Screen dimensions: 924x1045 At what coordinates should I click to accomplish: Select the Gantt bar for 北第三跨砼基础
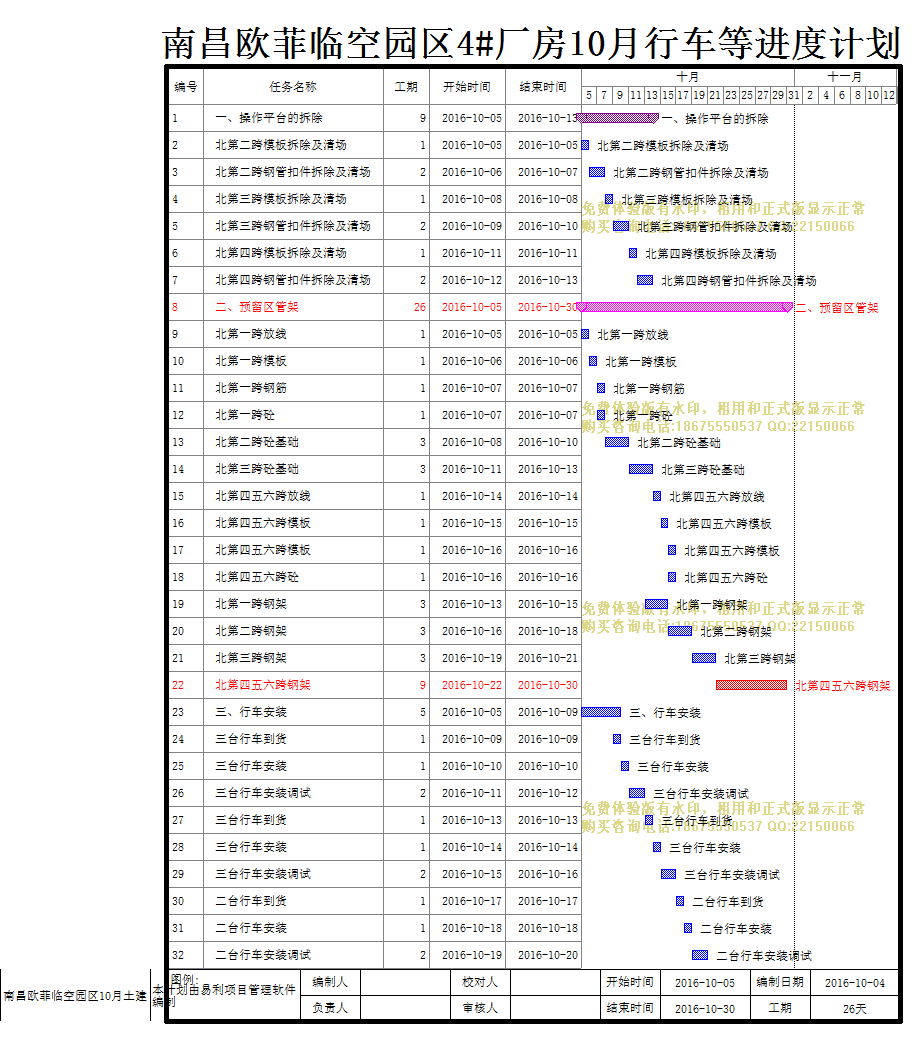pos(641,470)
